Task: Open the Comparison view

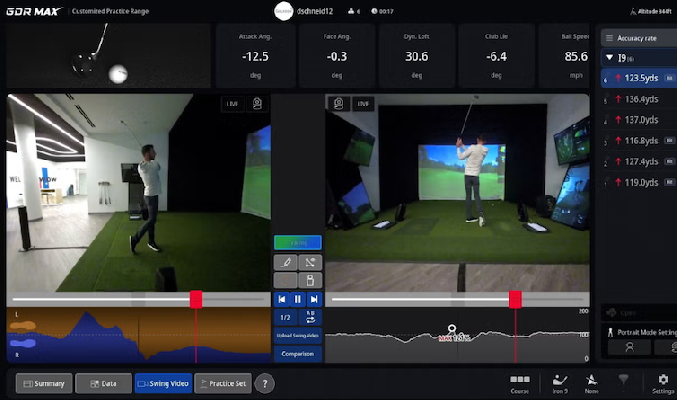Action: coord(297,353)
